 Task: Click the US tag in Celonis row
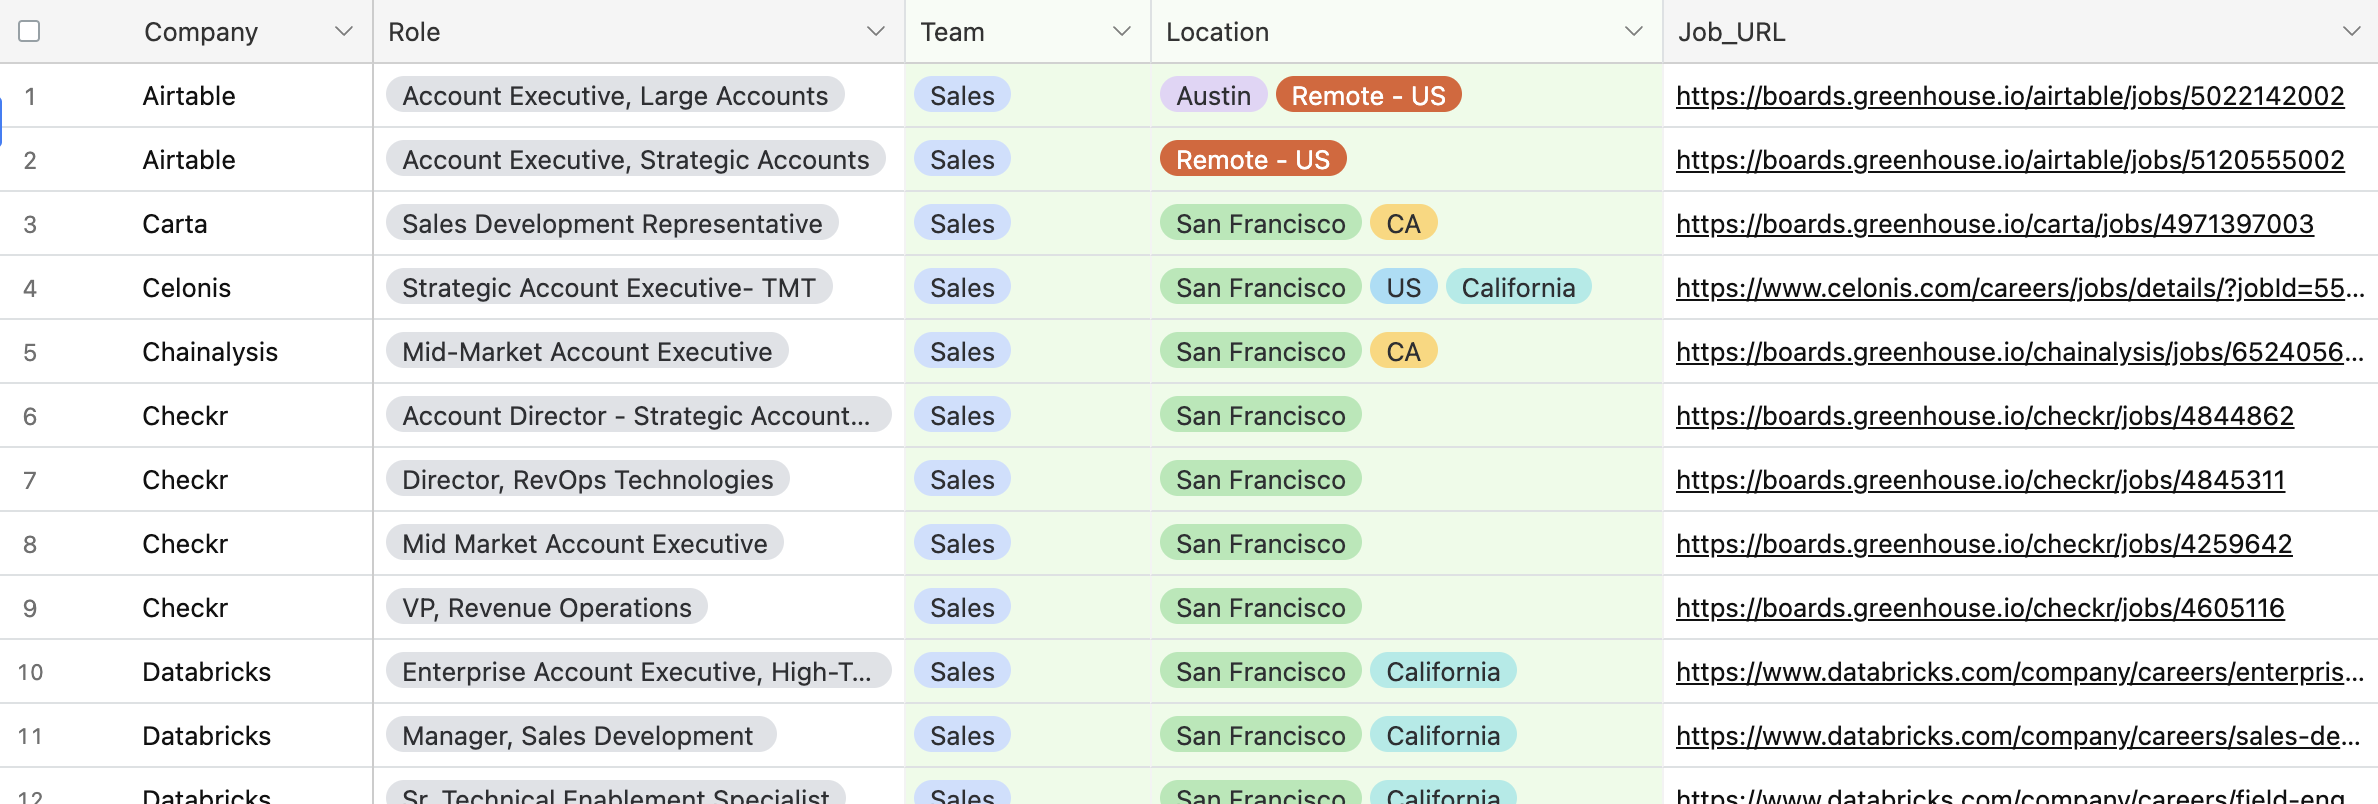[1403, 287]
